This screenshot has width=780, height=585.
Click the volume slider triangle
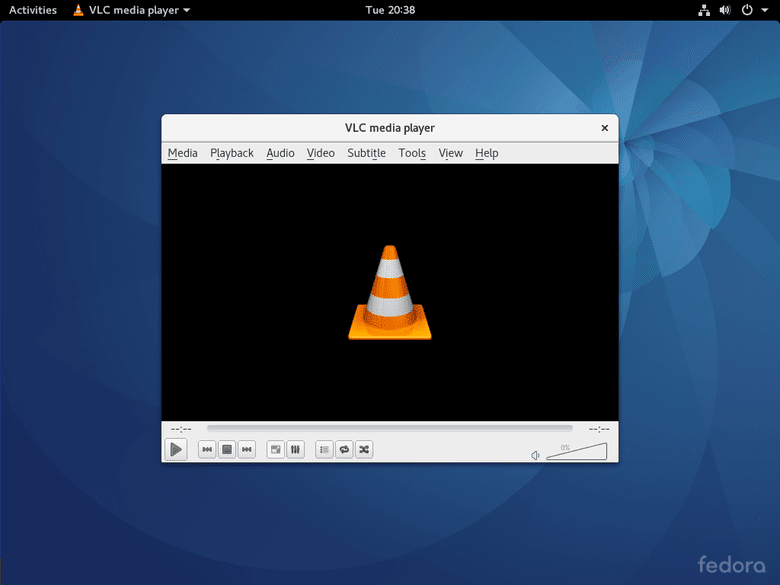tap(577, 452)
